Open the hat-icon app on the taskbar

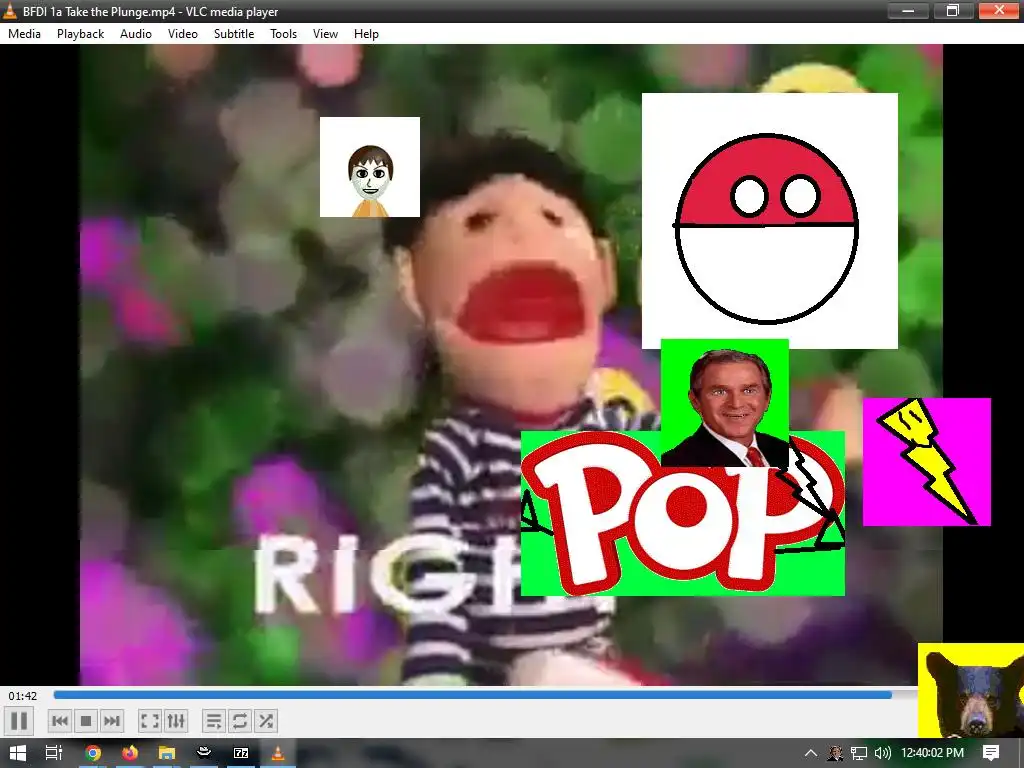click(x=204, y=753)
